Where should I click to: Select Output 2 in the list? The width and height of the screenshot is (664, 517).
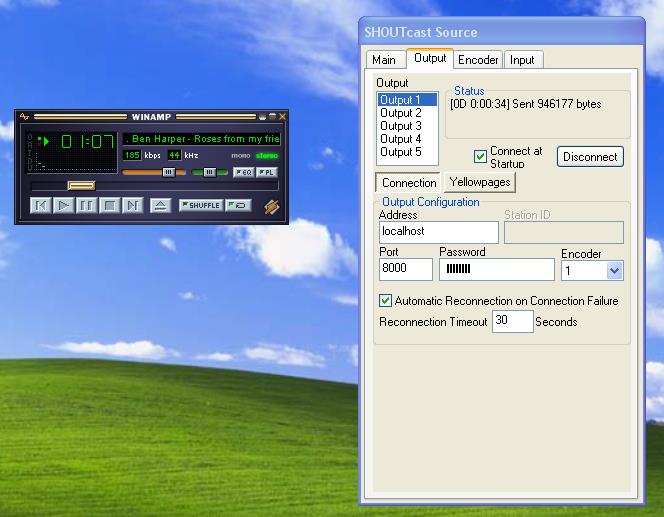click(x=407, y=113)
